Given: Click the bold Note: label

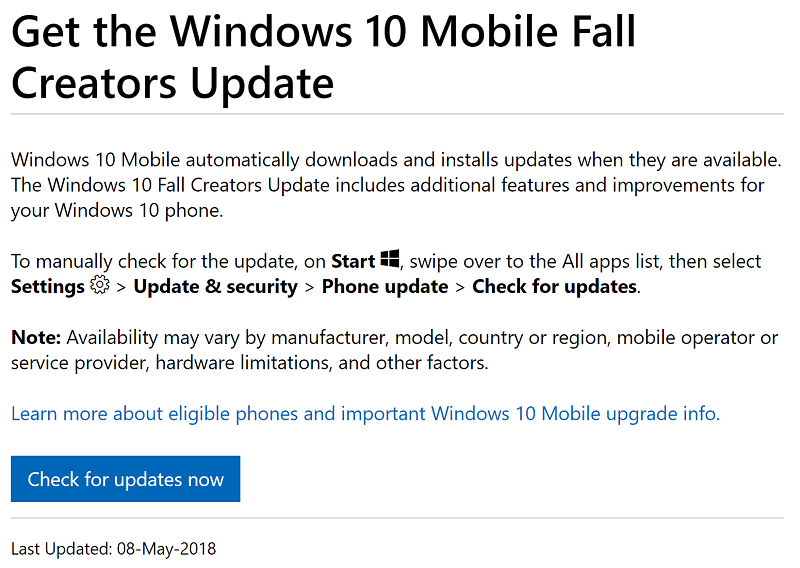Looking at the screenshot, I should pyautogui.click(x=36, y=337).
